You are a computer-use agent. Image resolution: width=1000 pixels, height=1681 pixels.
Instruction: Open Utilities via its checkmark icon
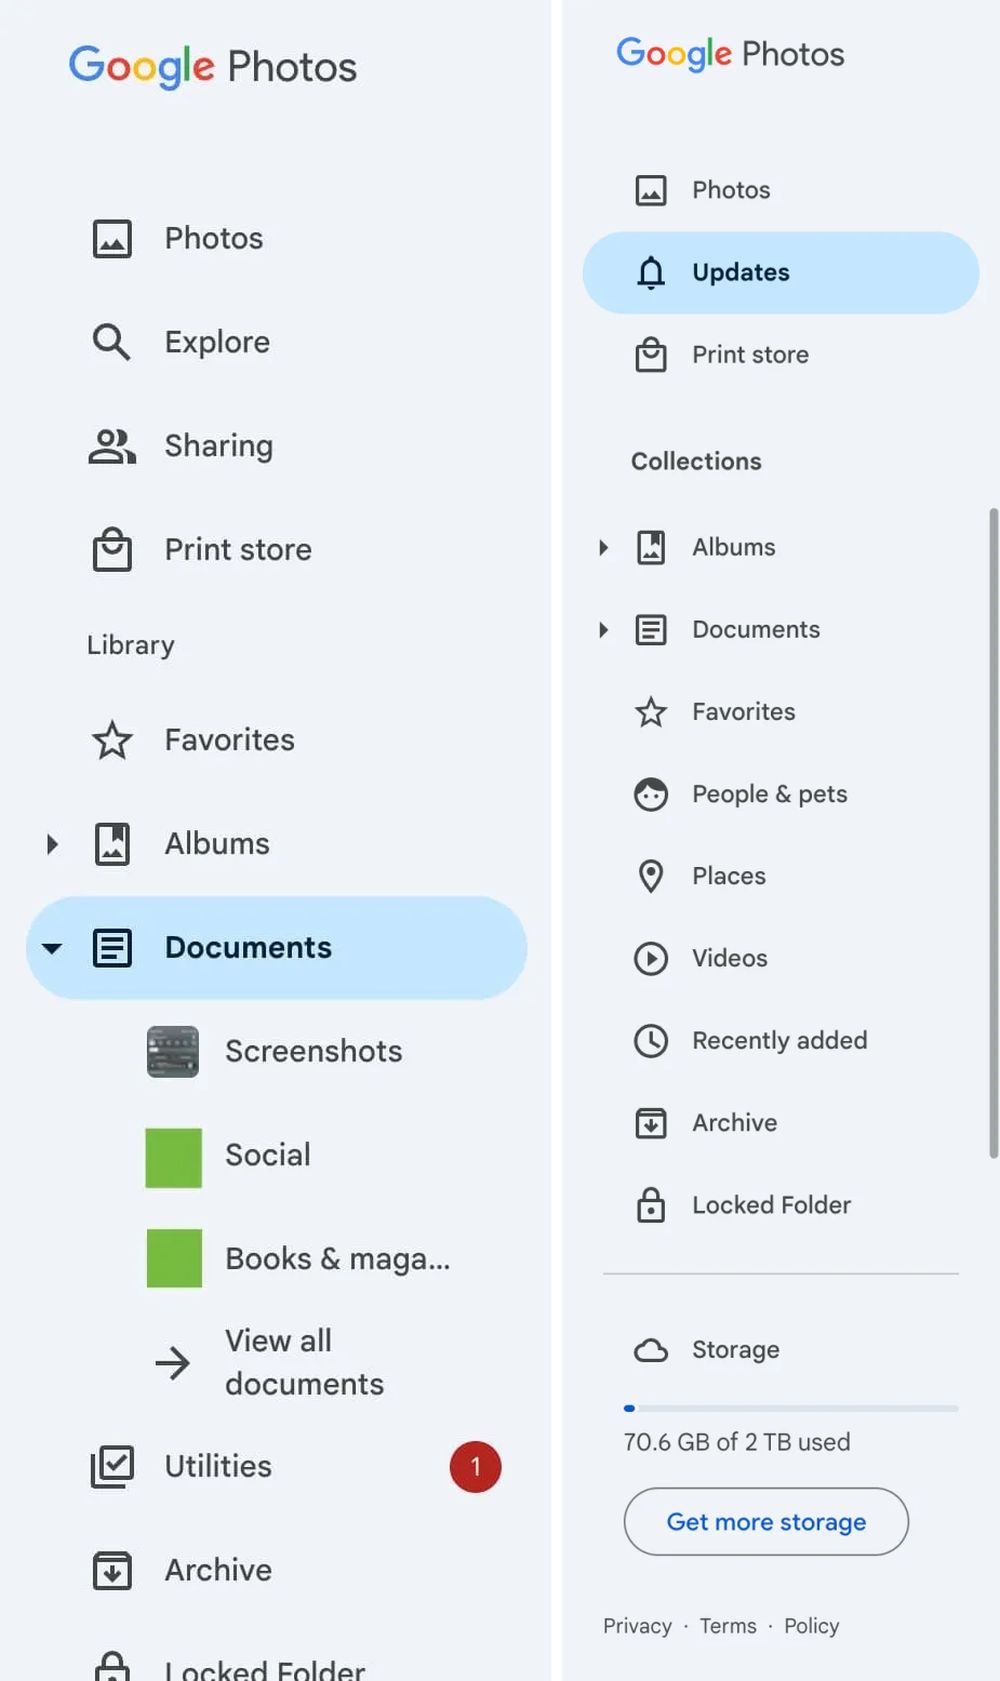click(112, 1466)
